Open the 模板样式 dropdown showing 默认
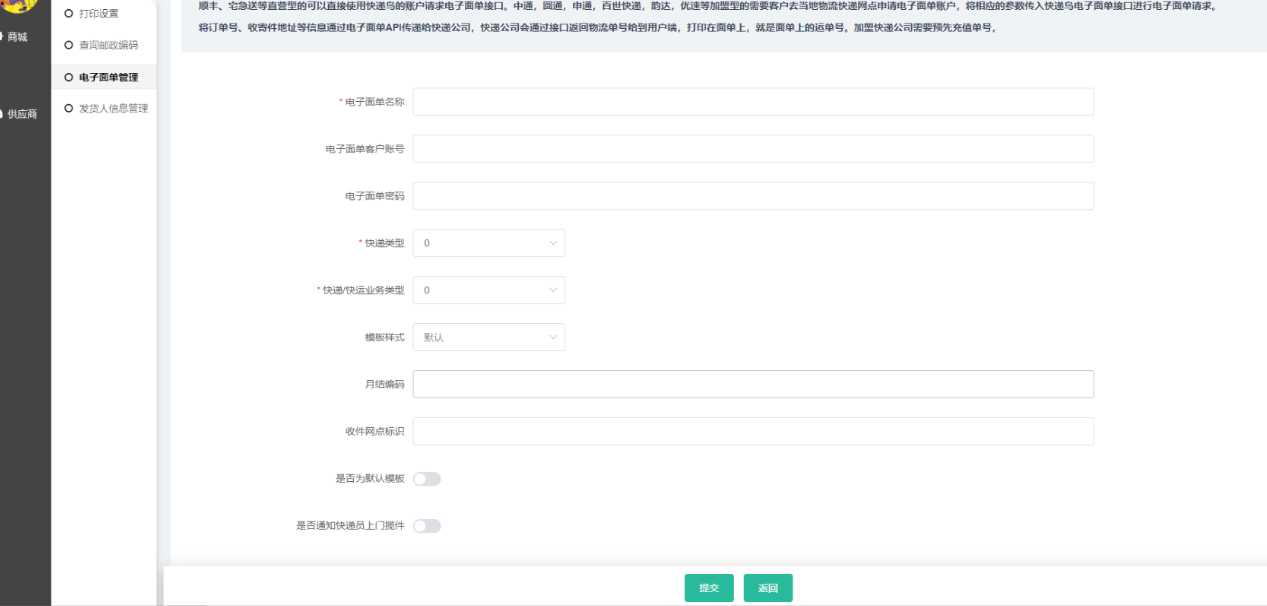1267x606 pixels. tap(488, 337)
